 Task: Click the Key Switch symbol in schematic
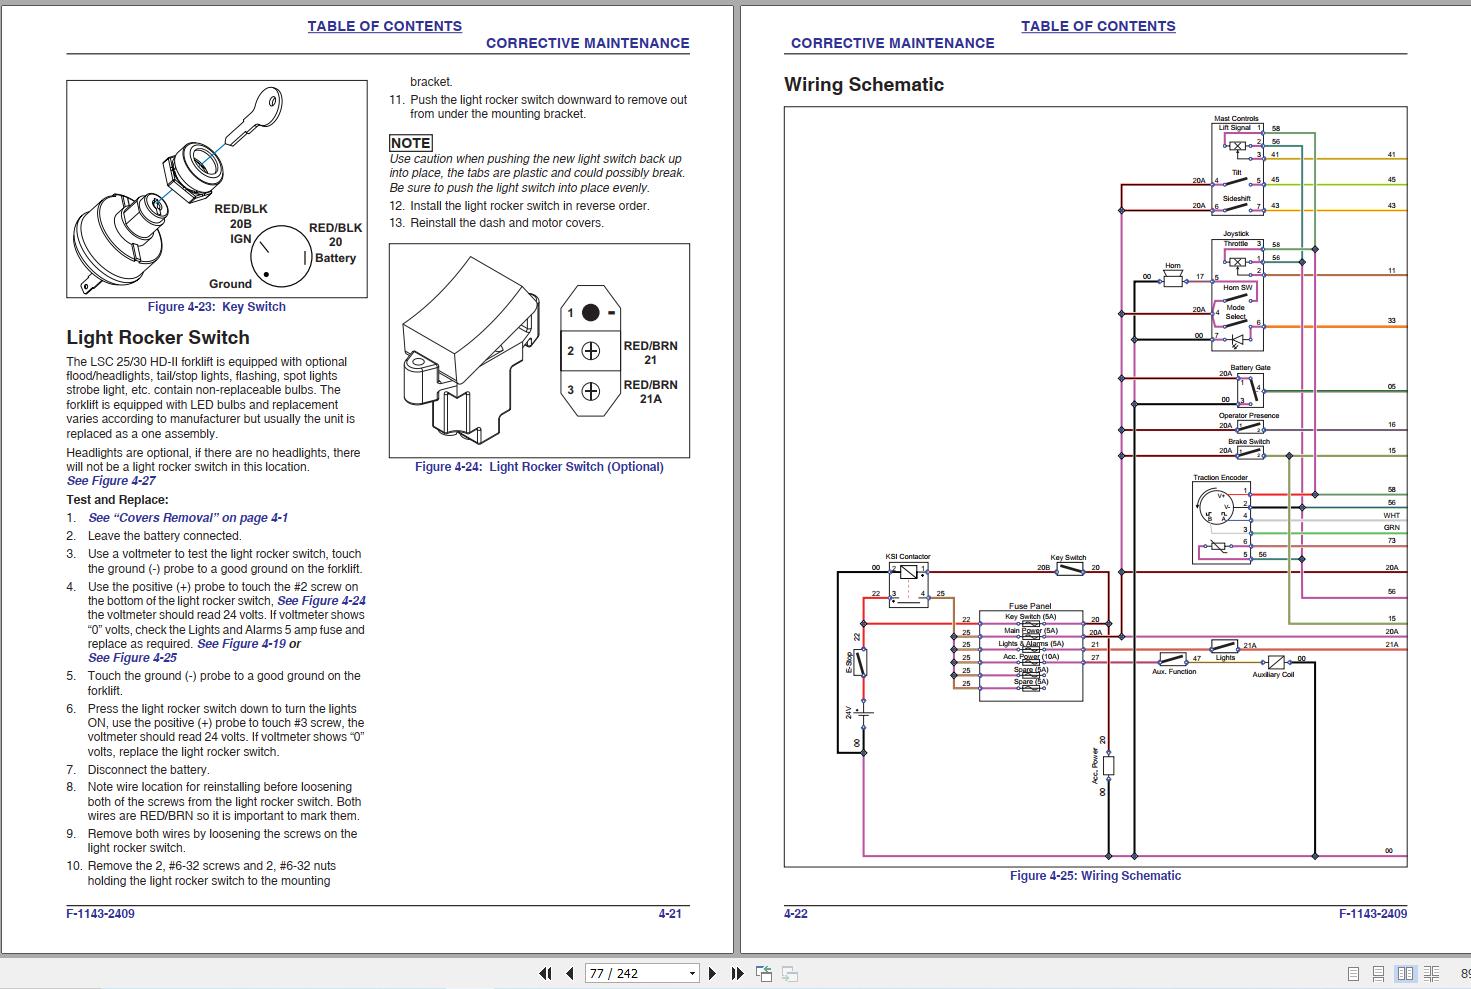(x=1070, y=568)
